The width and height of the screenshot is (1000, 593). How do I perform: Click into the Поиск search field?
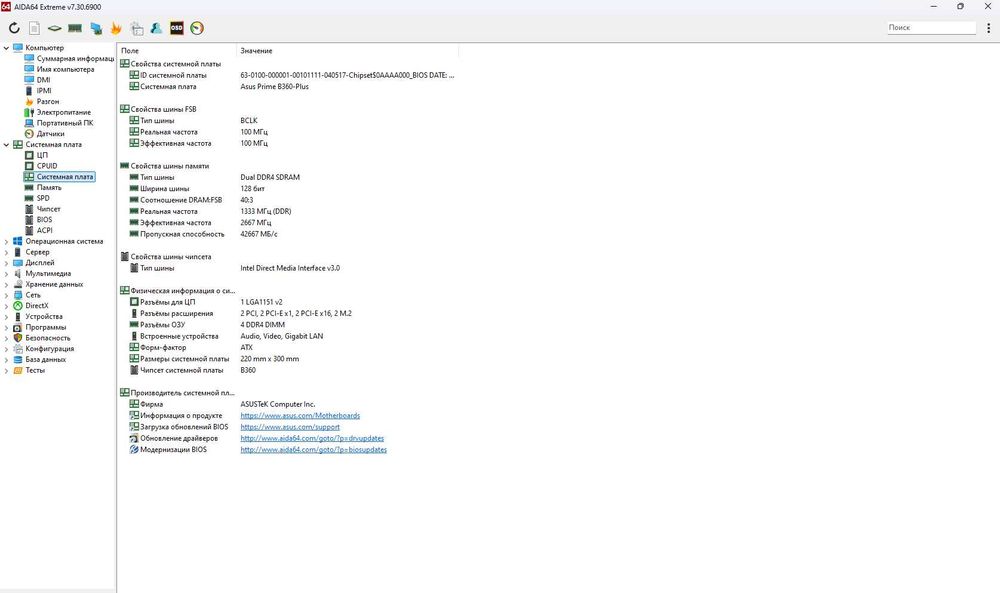(x=931, y=27)
